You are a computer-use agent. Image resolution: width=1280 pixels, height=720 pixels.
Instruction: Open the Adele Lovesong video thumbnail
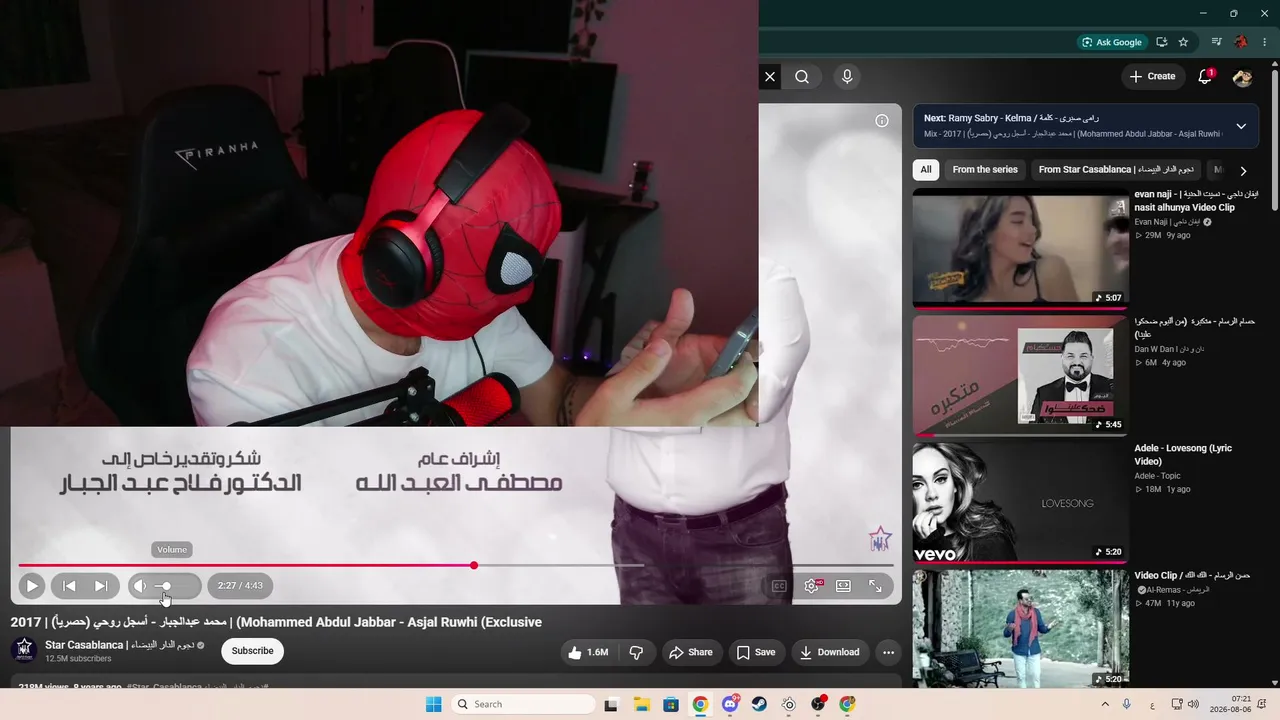[x=1021, y=503]
